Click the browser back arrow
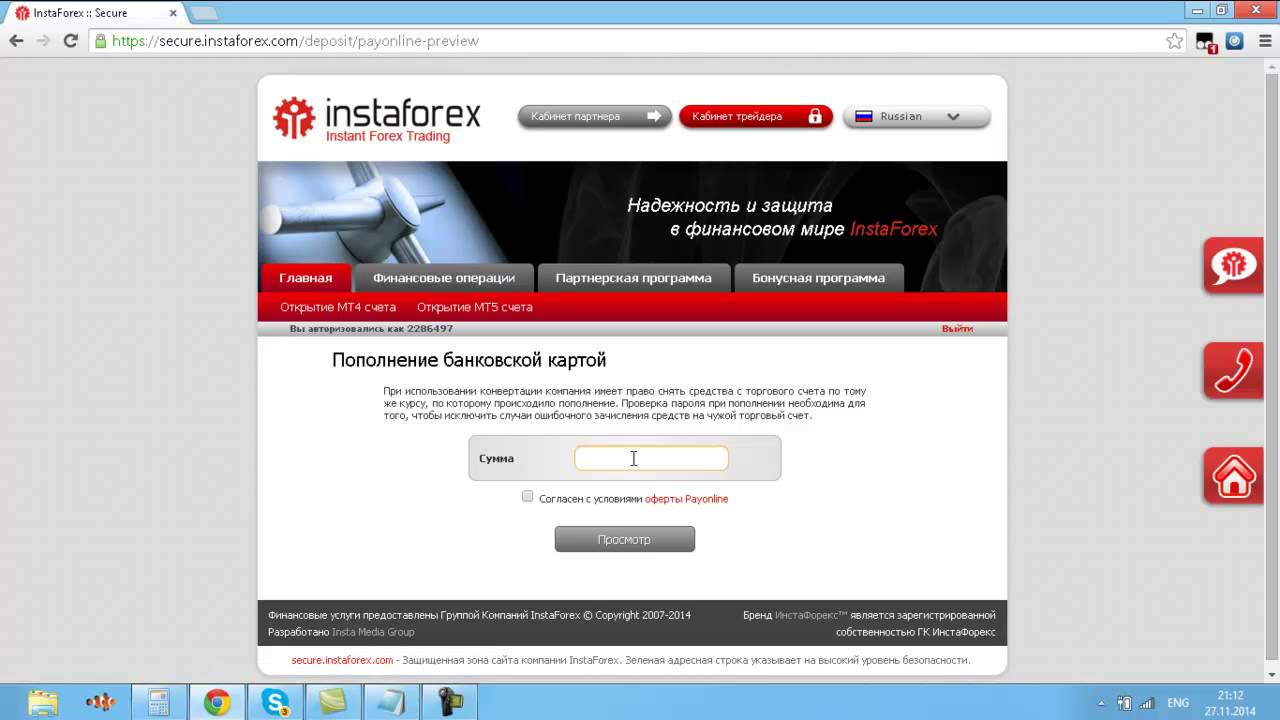The height and width of the screenshot is (720, 1280). pos(16,41)
